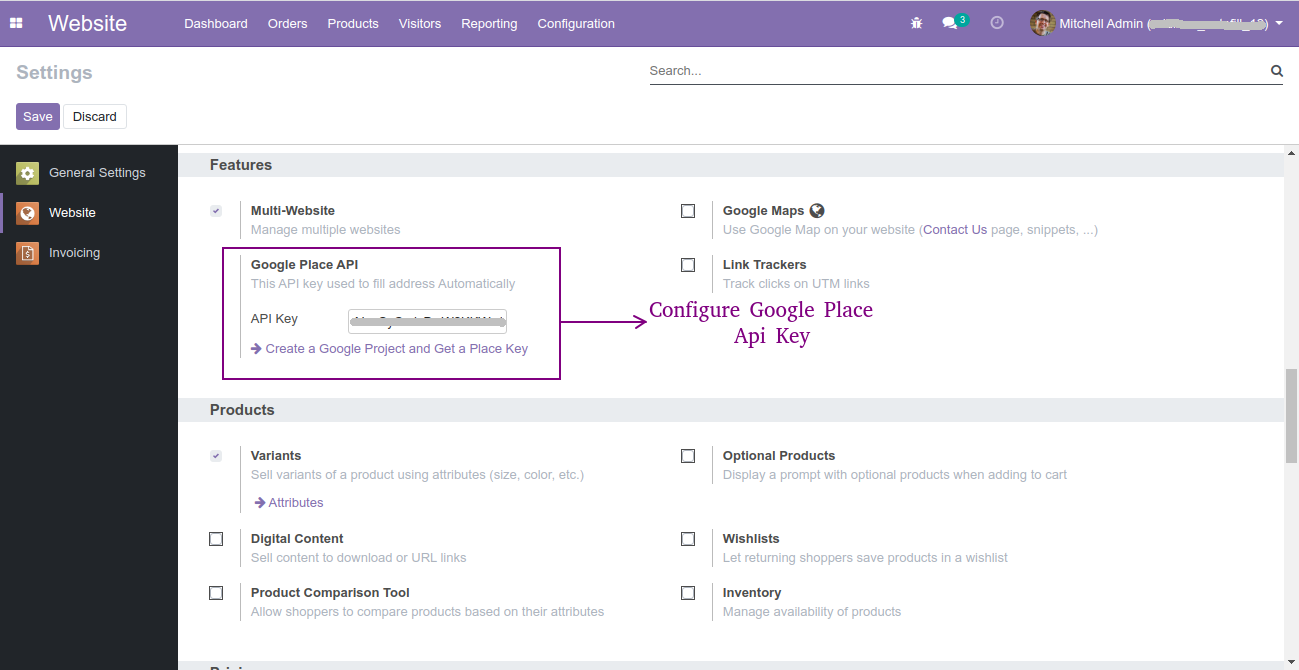Viewport: 1299px width, 670px height.
Task: Click the Settings page title
Action: pyautogui.click(x=54, y=73)
